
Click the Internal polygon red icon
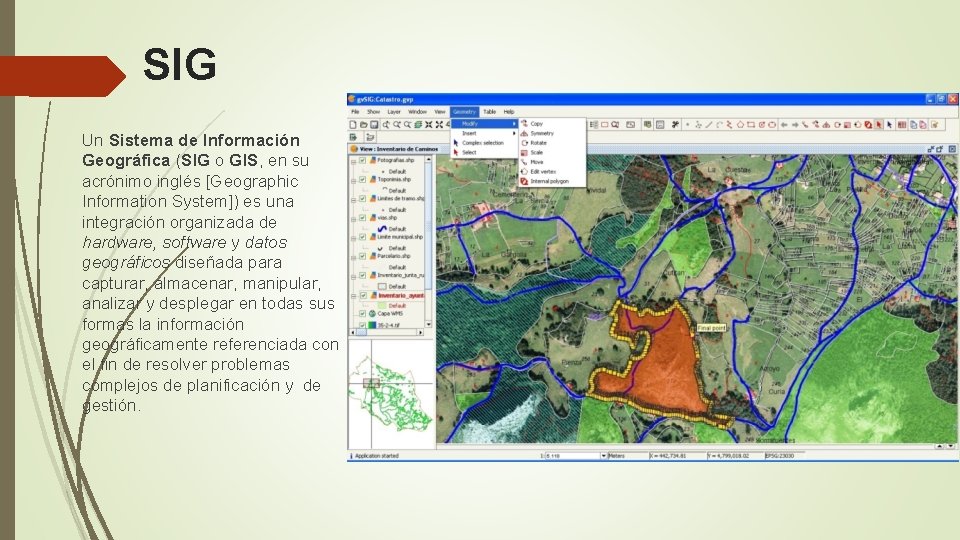tap(524, 181)
